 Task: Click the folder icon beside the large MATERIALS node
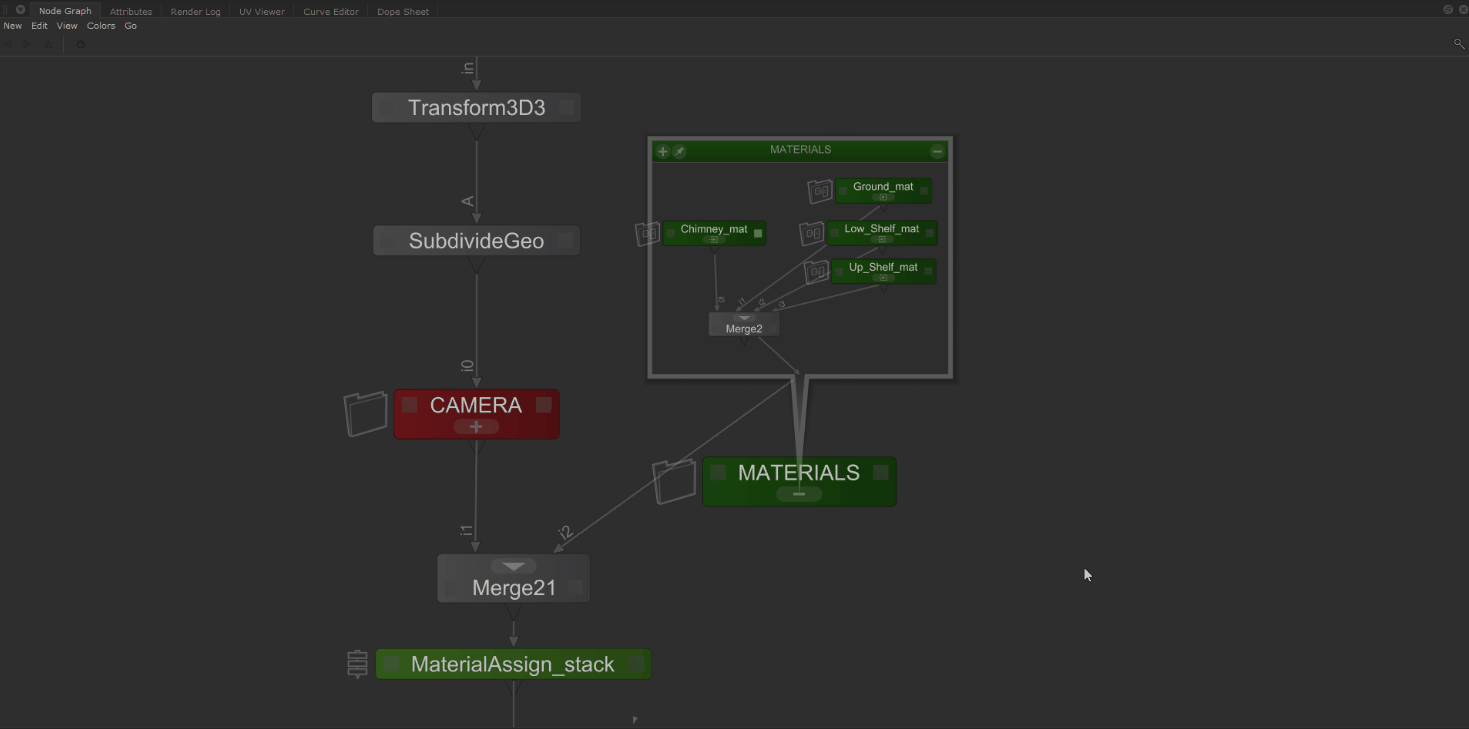pyautogui.click(x=674, y=482)
